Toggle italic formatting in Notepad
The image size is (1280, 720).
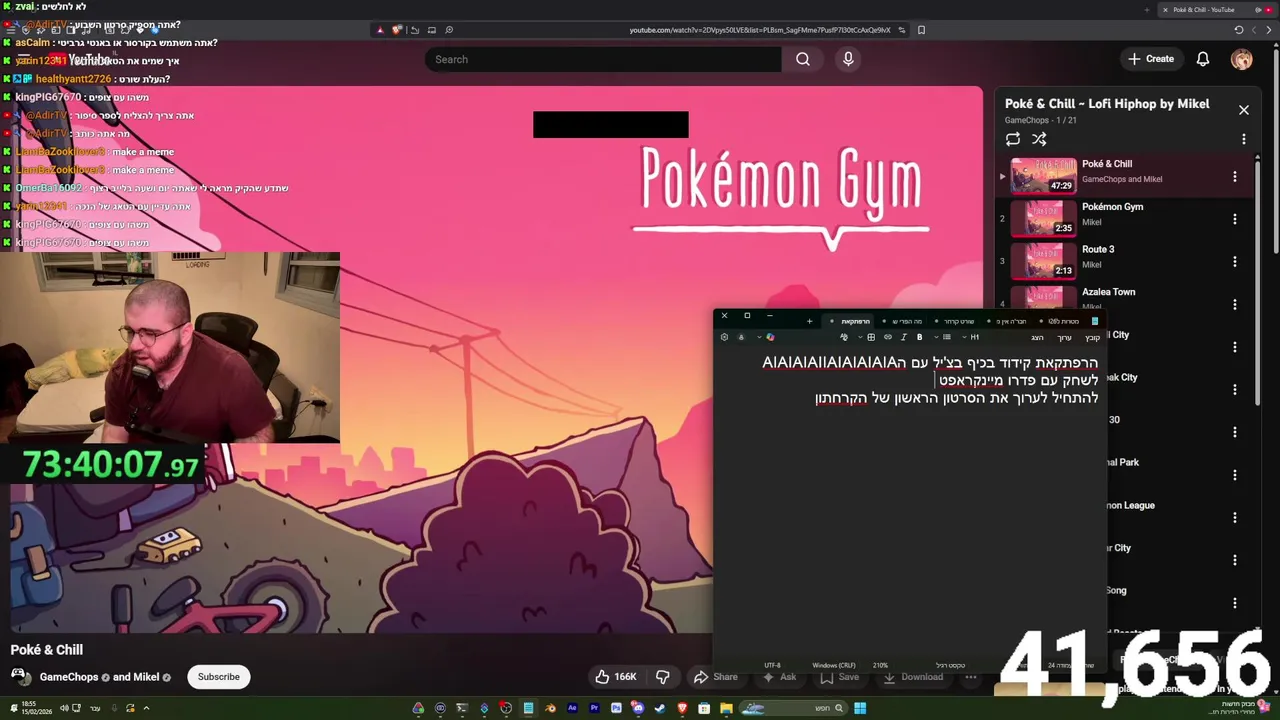903,337
